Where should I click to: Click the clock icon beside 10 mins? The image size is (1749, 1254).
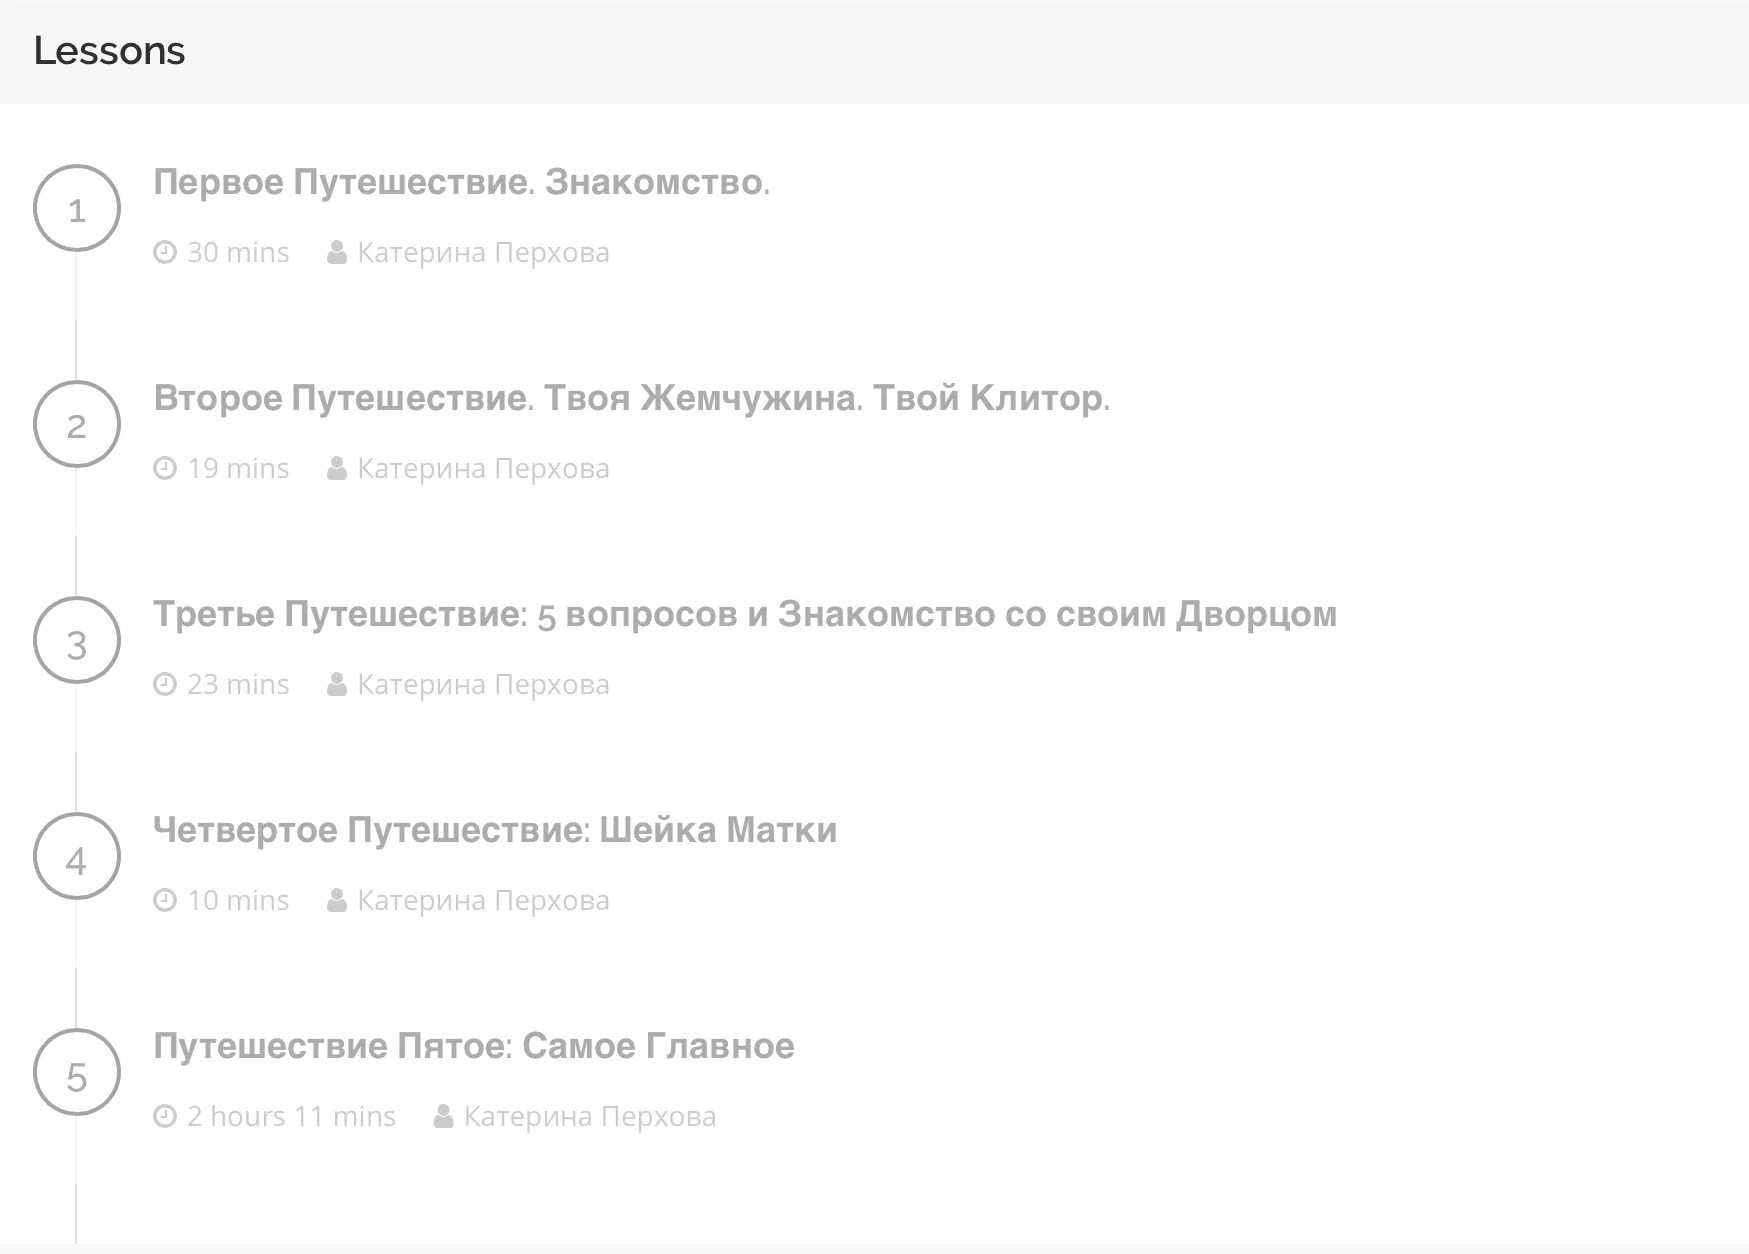(165, 901)
